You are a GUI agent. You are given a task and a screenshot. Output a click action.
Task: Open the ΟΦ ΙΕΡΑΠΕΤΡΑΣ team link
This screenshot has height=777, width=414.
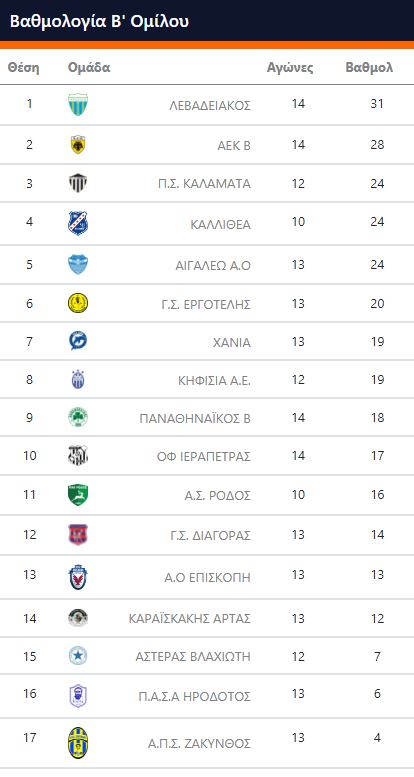click(x=204, y=457)
